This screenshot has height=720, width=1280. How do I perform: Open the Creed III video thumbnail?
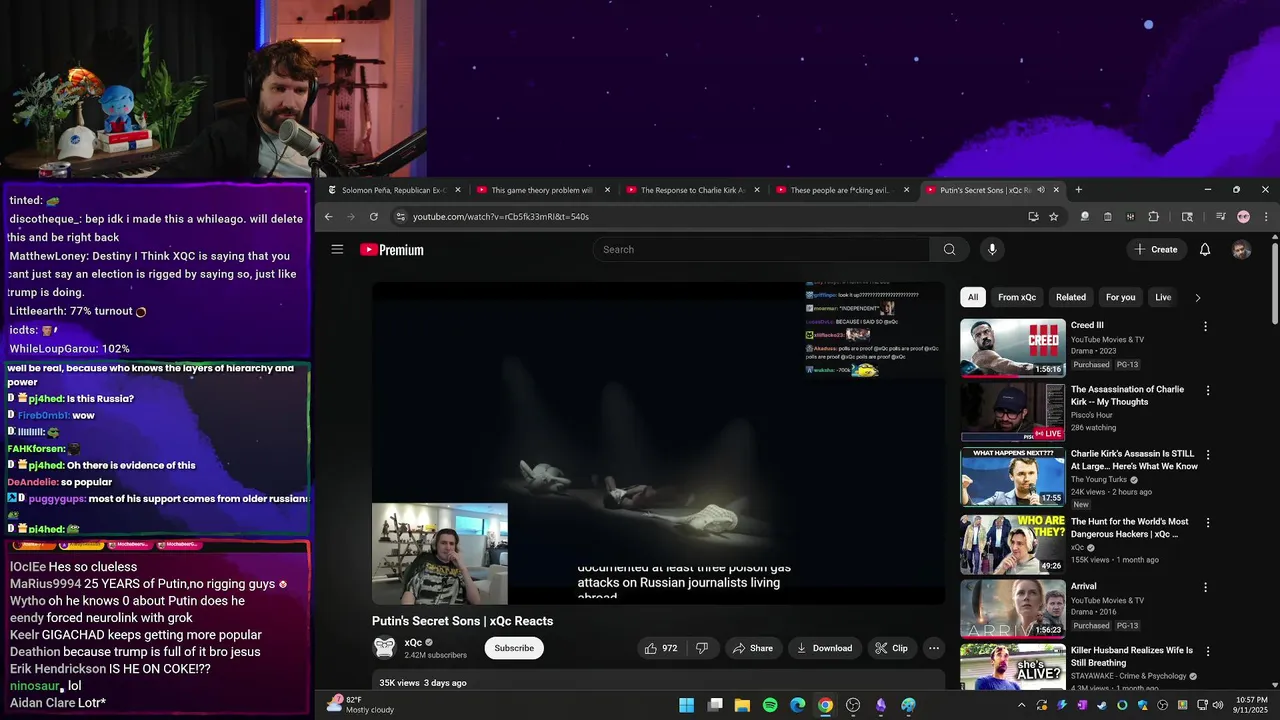point(1013,347)
